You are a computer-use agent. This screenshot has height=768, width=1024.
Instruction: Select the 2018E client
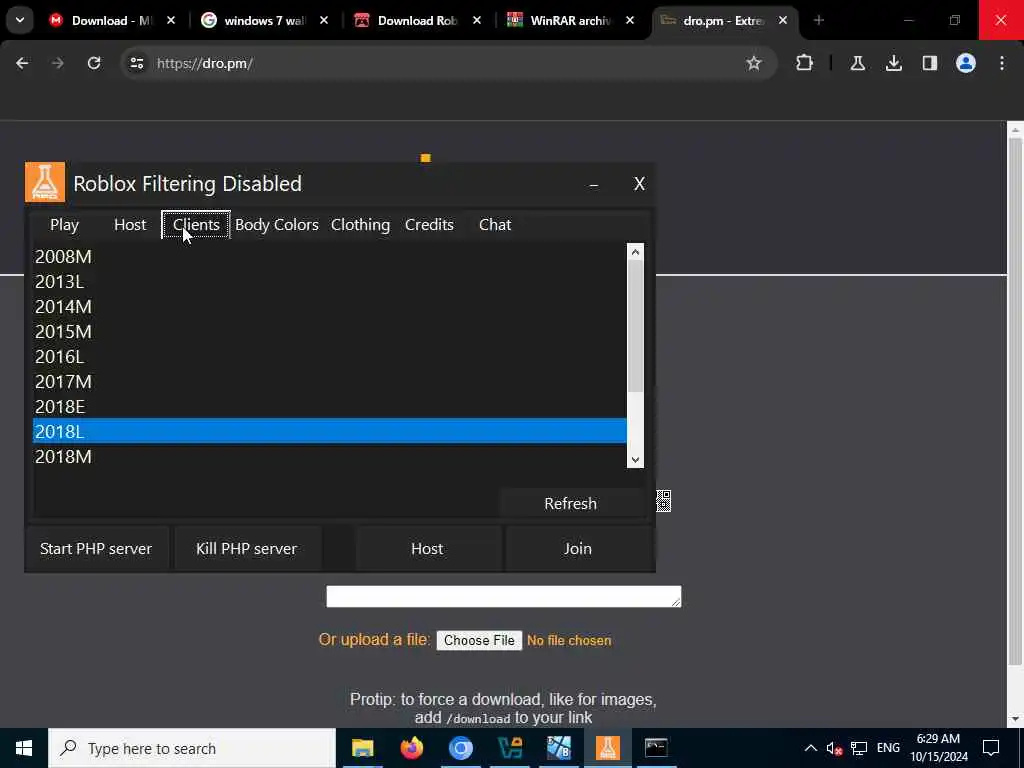[330, 406]
